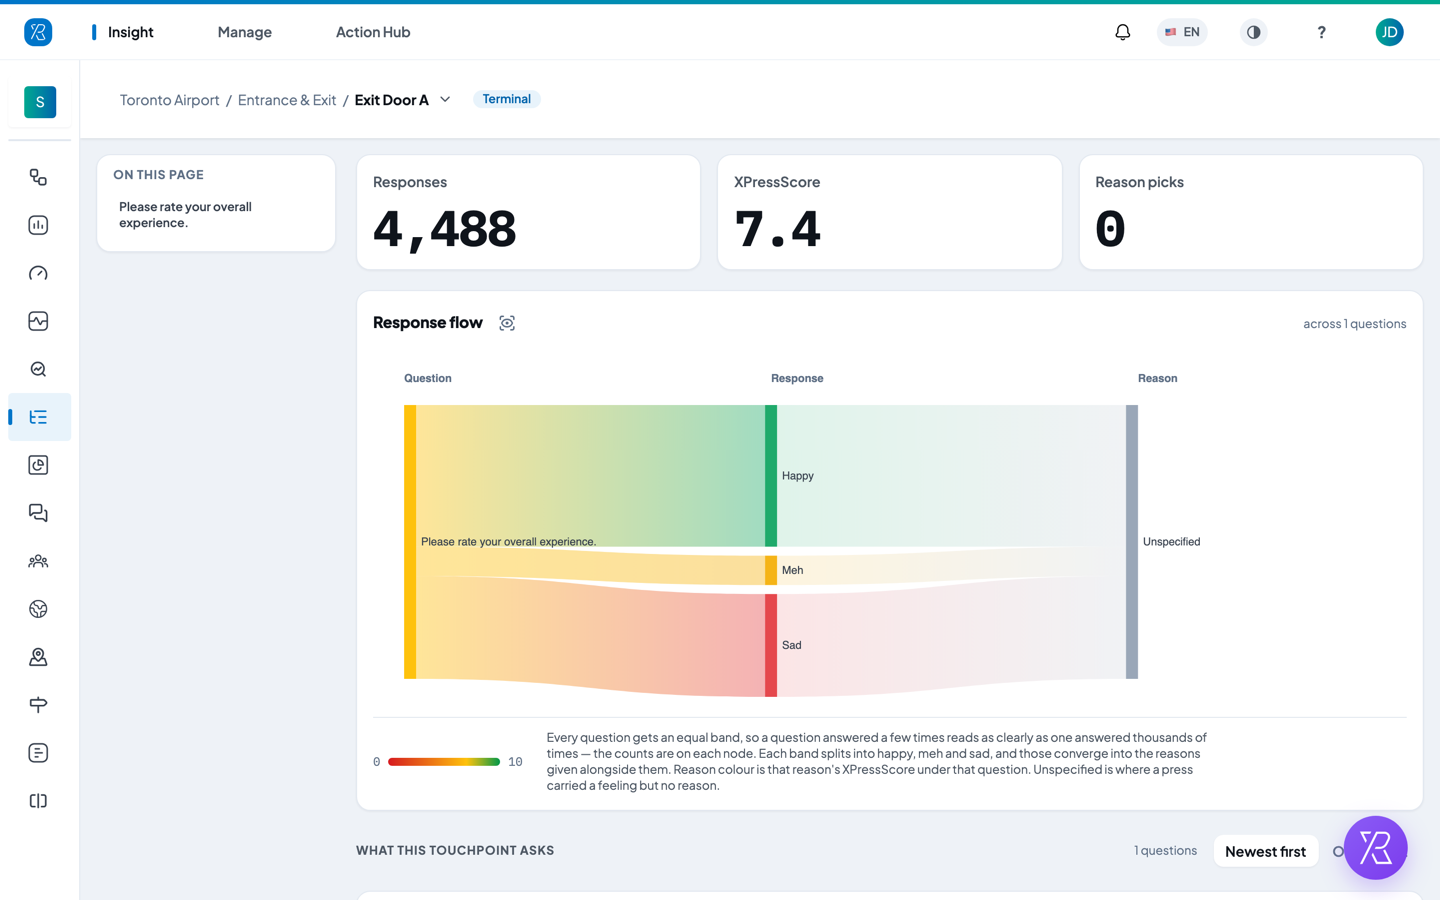Open the help question mark

coord(1321,32)
